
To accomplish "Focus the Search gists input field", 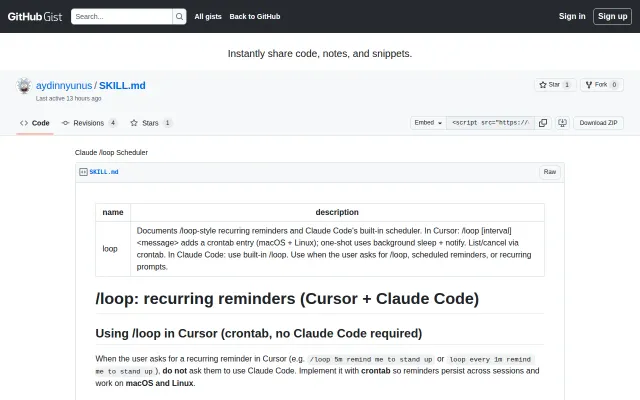I will point(122,16).
